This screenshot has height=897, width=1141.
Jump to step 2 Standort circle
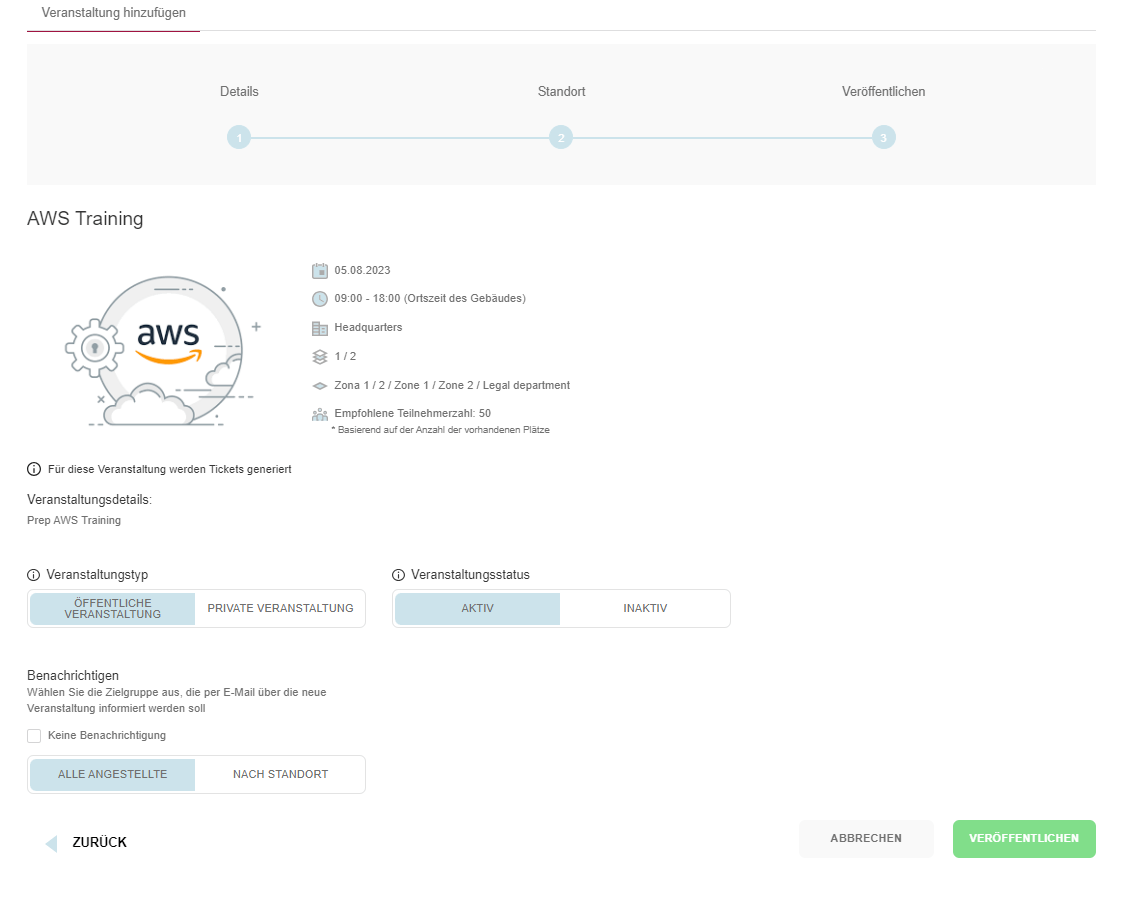(561, 138)
